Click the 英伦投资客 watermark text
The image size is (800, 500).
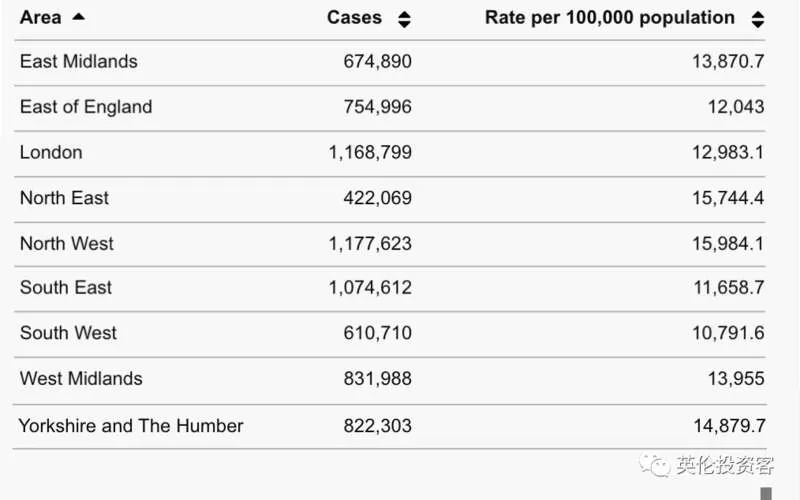[x=725, y=465]
